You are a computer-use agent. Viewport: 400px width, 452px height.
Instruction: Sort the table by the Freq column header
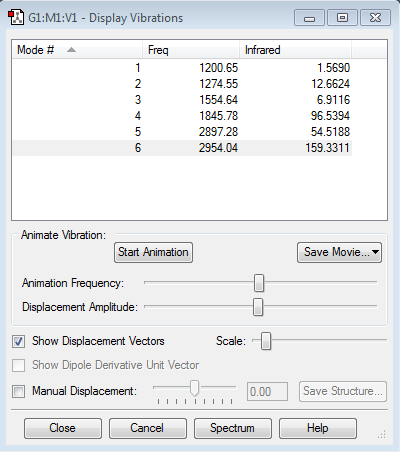point(191,50)
